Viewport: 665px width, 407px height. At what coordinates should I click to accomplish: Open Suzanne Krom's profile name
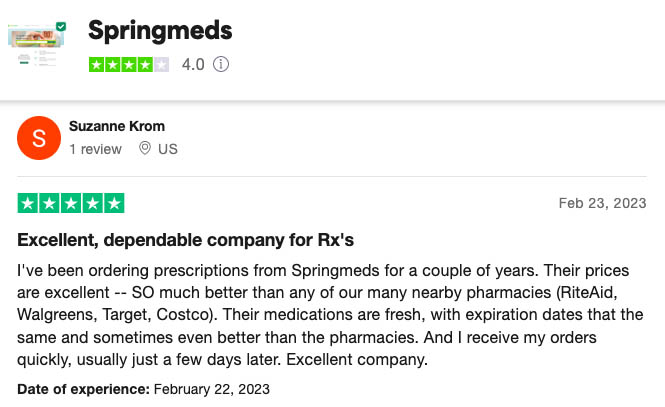click(117, 126)
